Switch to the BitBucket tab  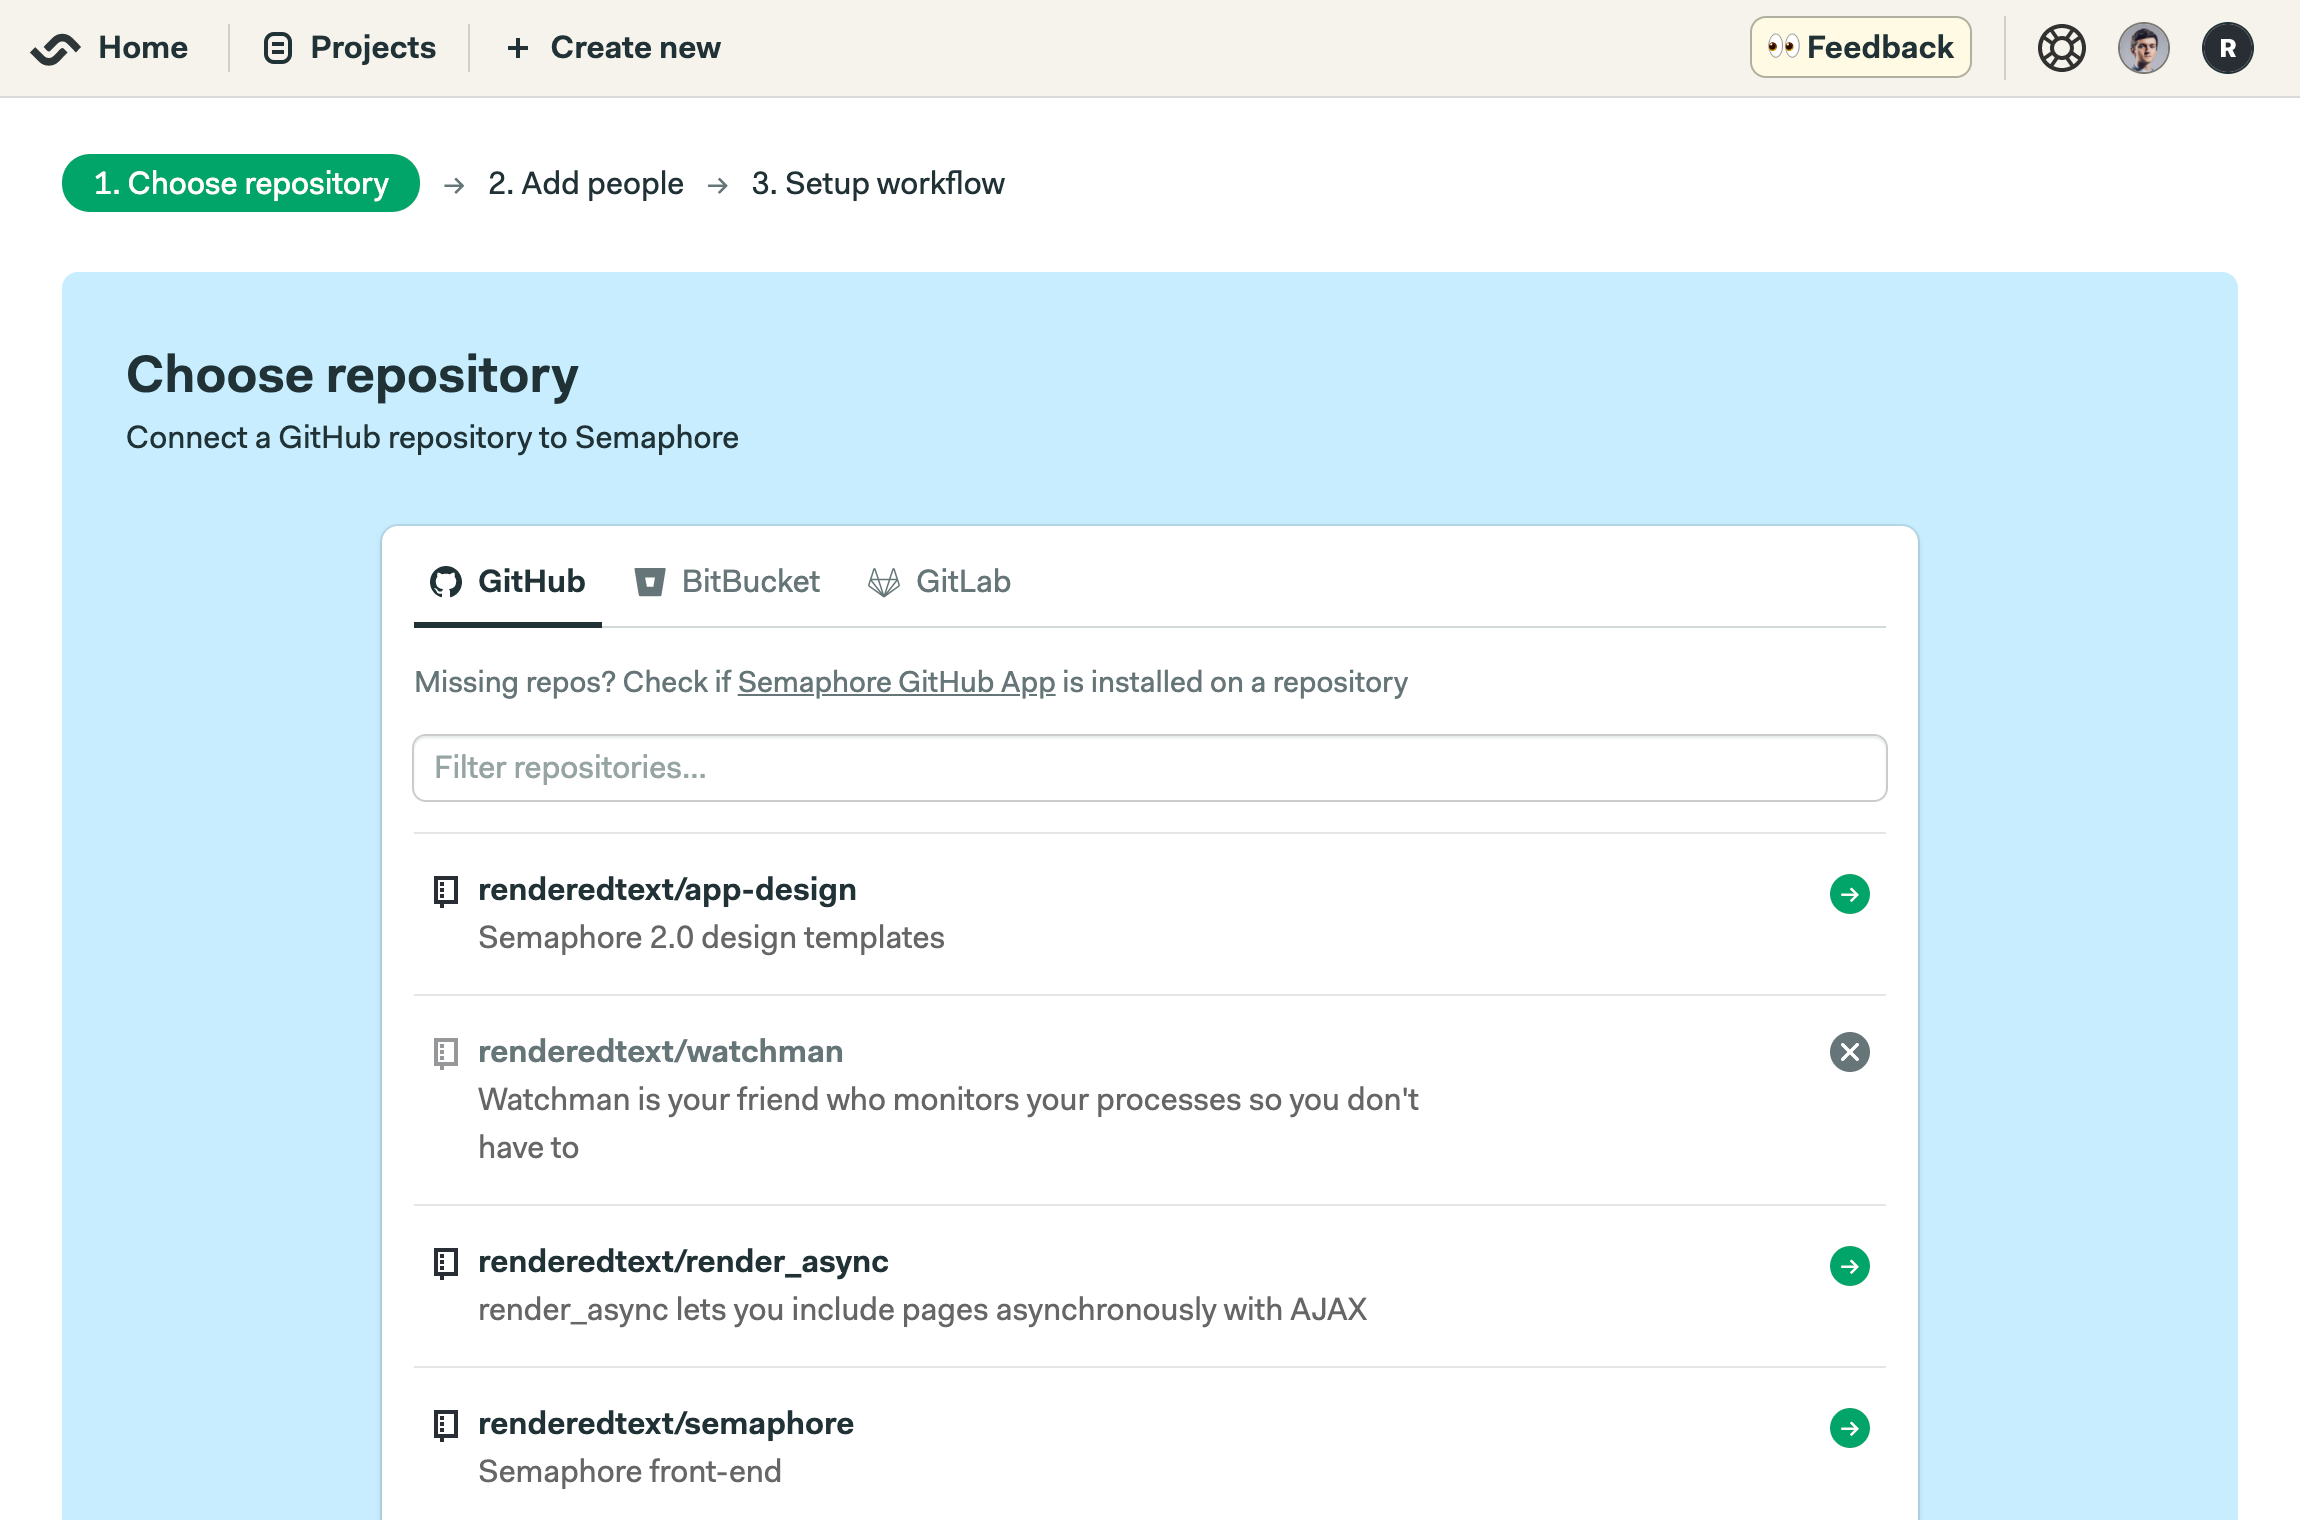click(x=727, y=581)
